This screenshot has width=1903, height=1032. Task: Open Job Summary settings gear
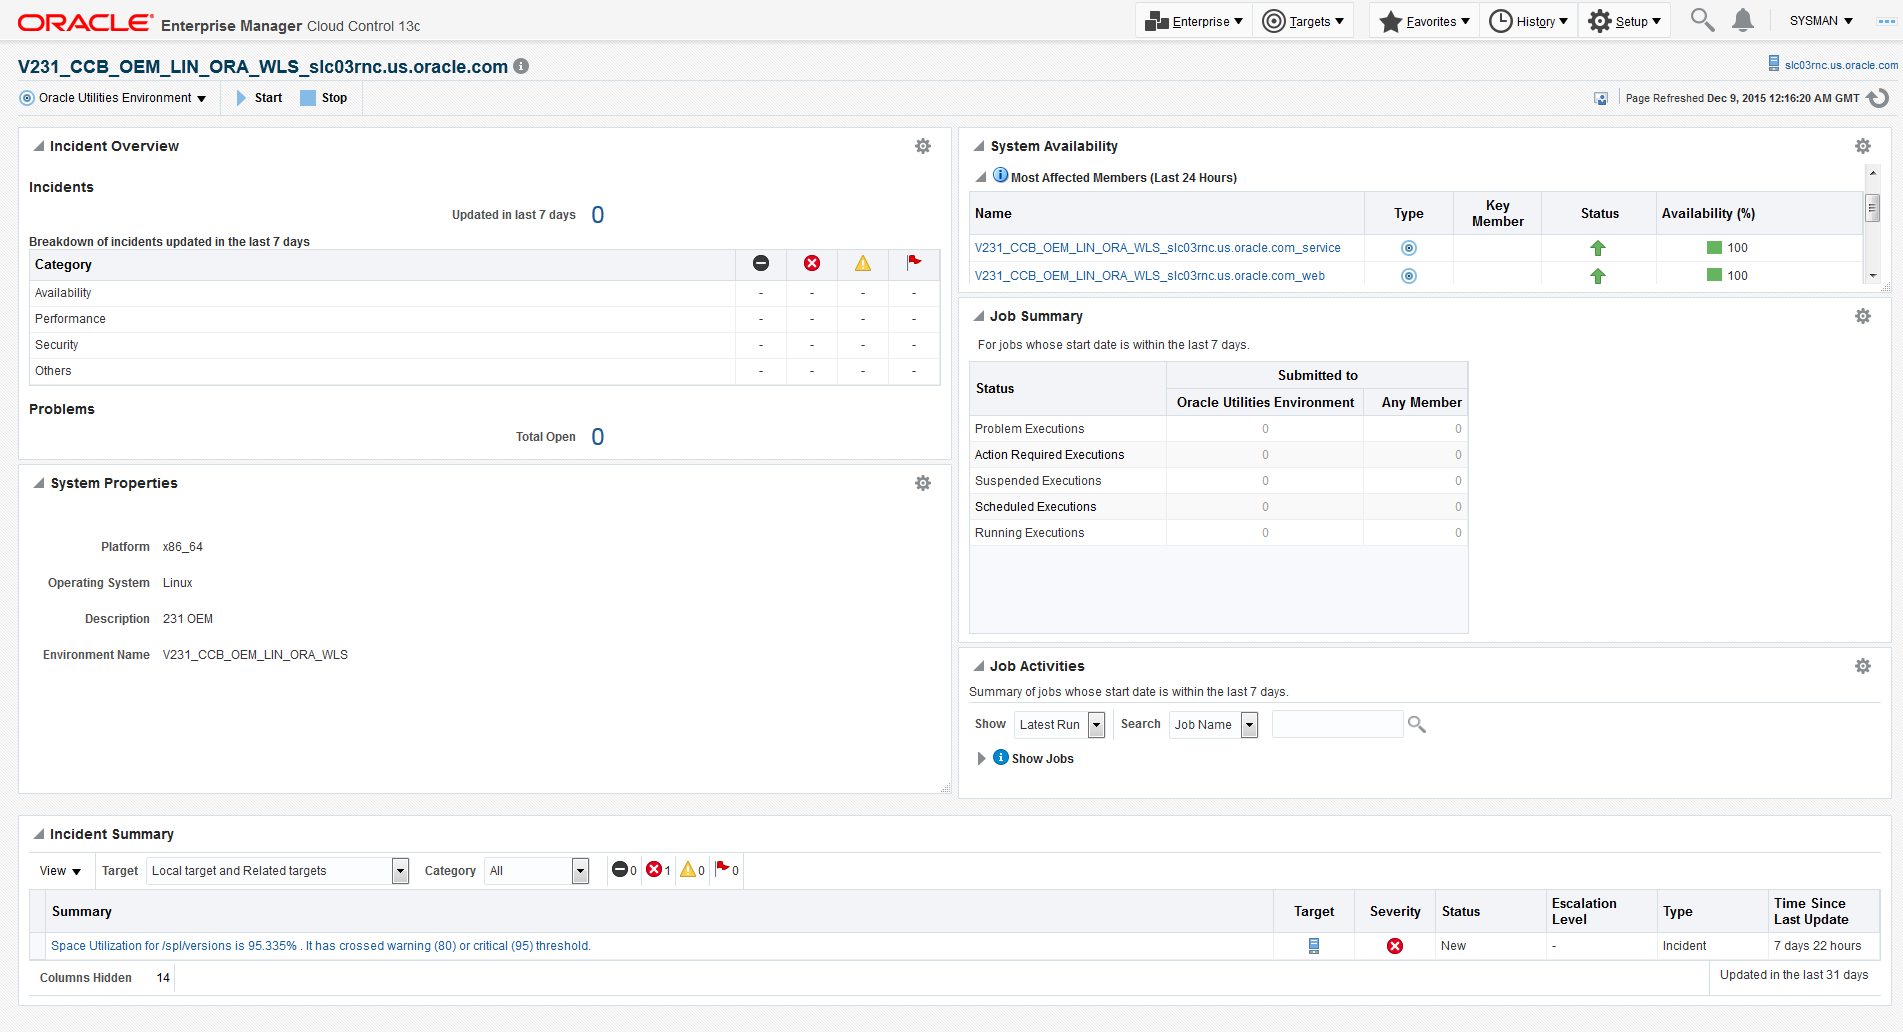pyautogui.click(x=1863, y=316)
